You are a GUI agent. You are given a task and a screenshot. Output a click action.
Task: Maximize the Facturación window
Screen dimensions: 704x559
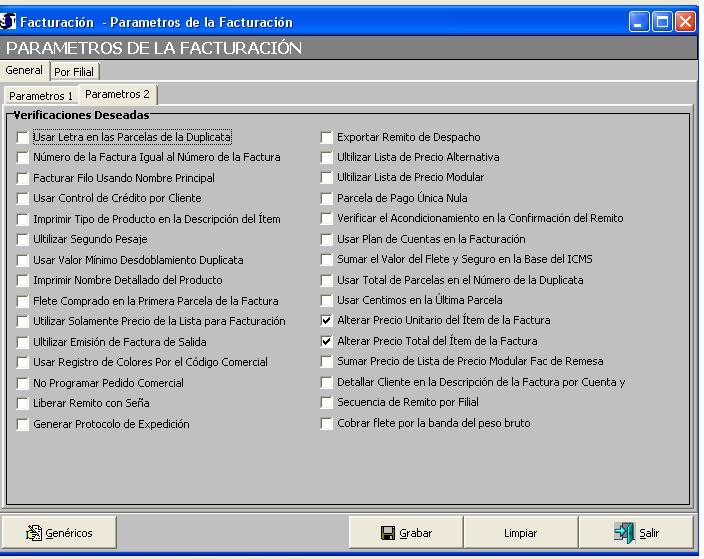pos(663,21)
